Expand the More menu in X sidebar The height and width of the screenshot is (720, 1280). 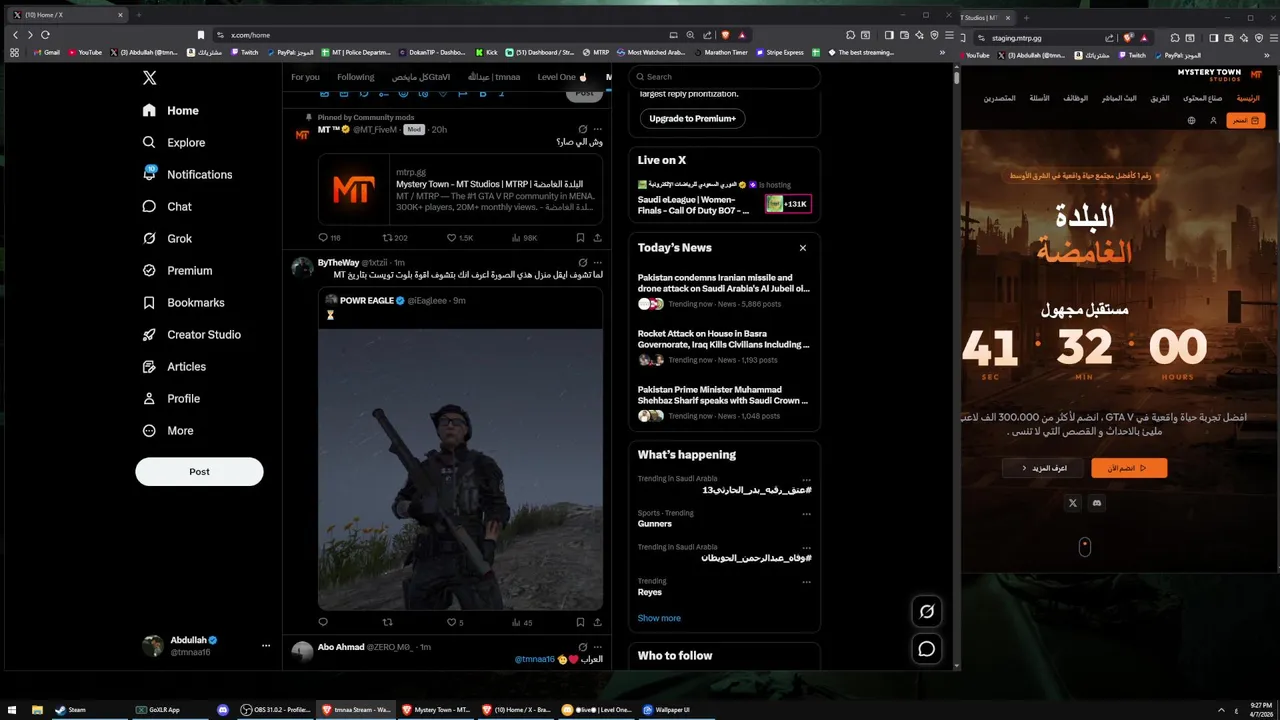coord(168,431)
